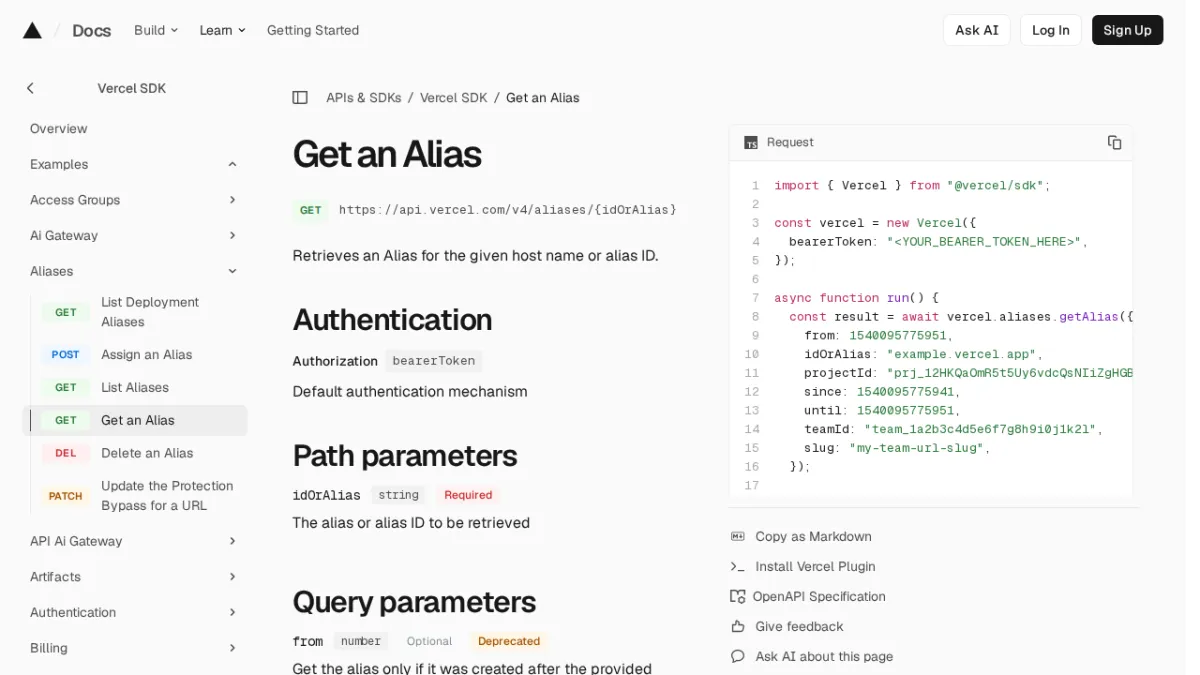Click the Copy as Markdown link

(x=813, y=536)
